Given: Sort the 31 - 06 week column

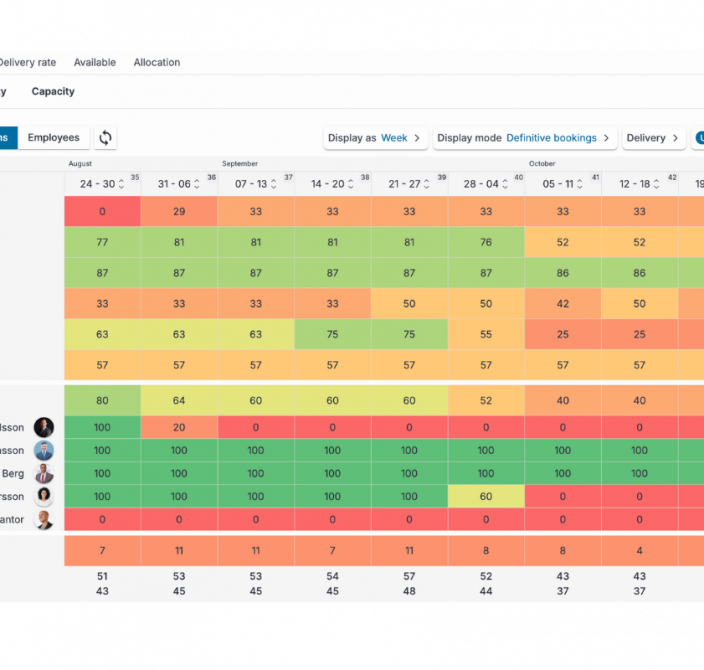Looking at the screenshot, I should [197, 184].
